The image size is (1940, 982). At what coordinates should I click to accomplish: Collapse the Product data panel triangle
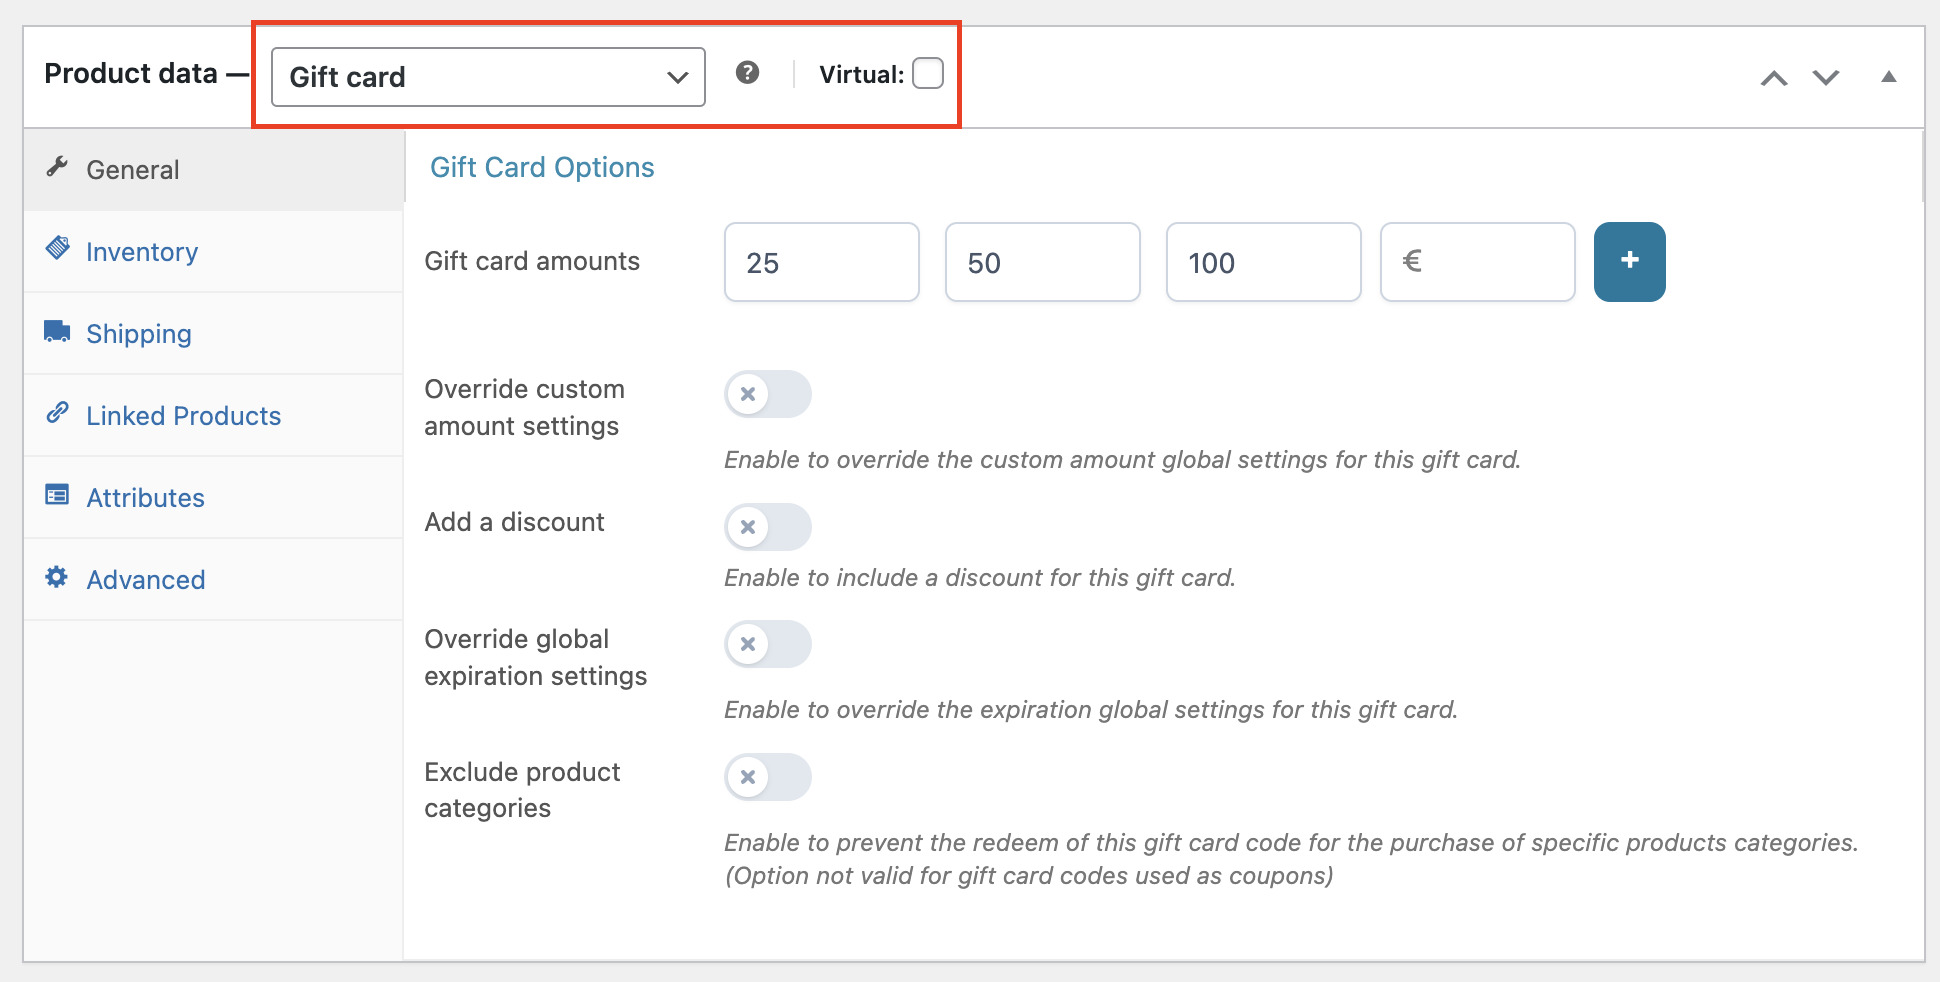tap(1889, 76)
